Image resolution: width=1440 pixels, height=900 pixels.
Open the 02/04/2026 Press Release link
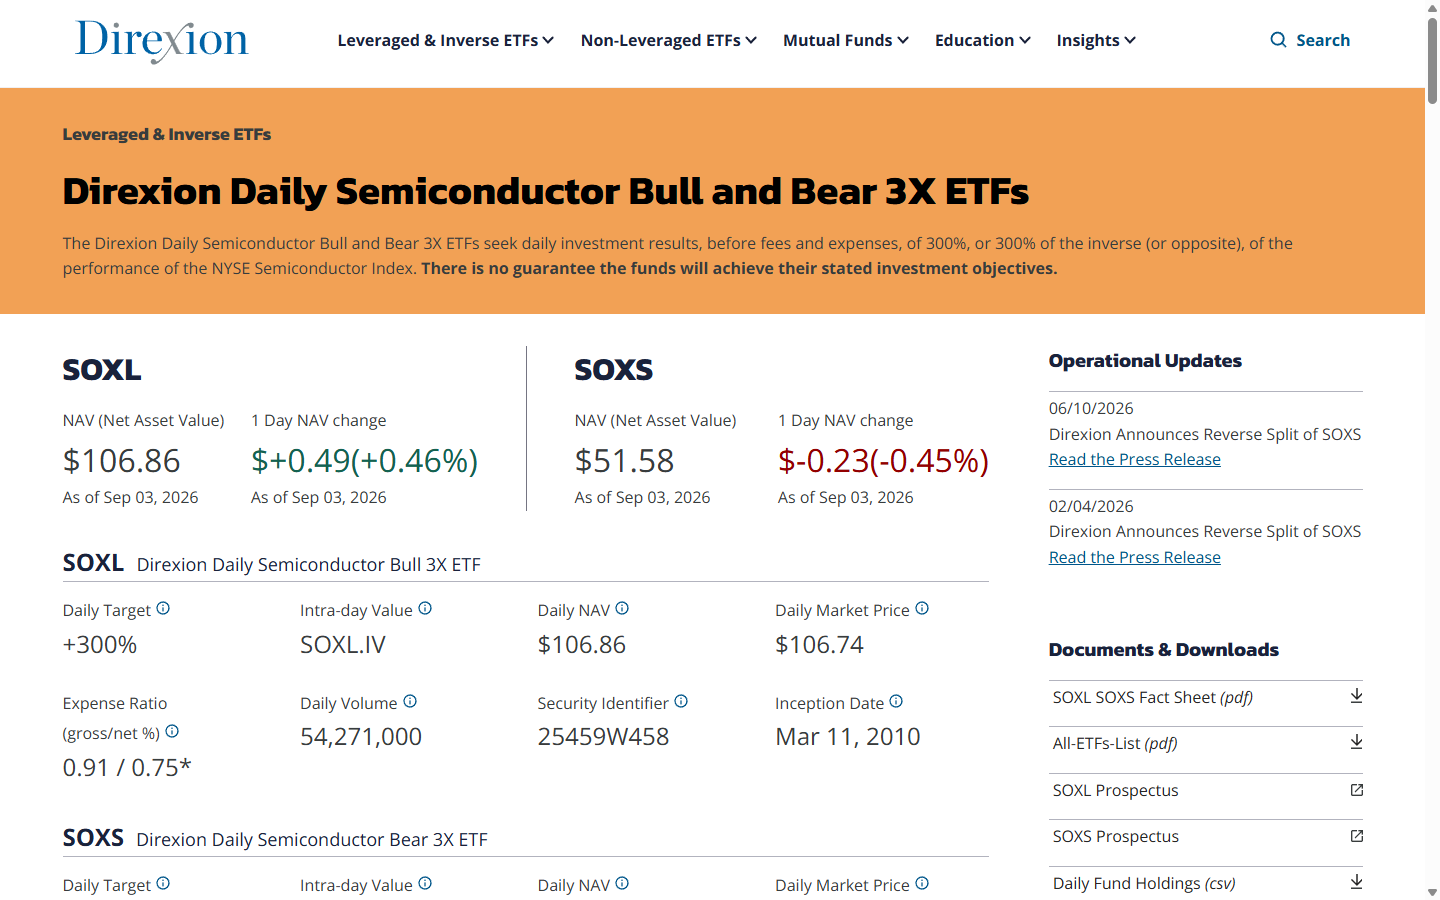(1135, 557)
